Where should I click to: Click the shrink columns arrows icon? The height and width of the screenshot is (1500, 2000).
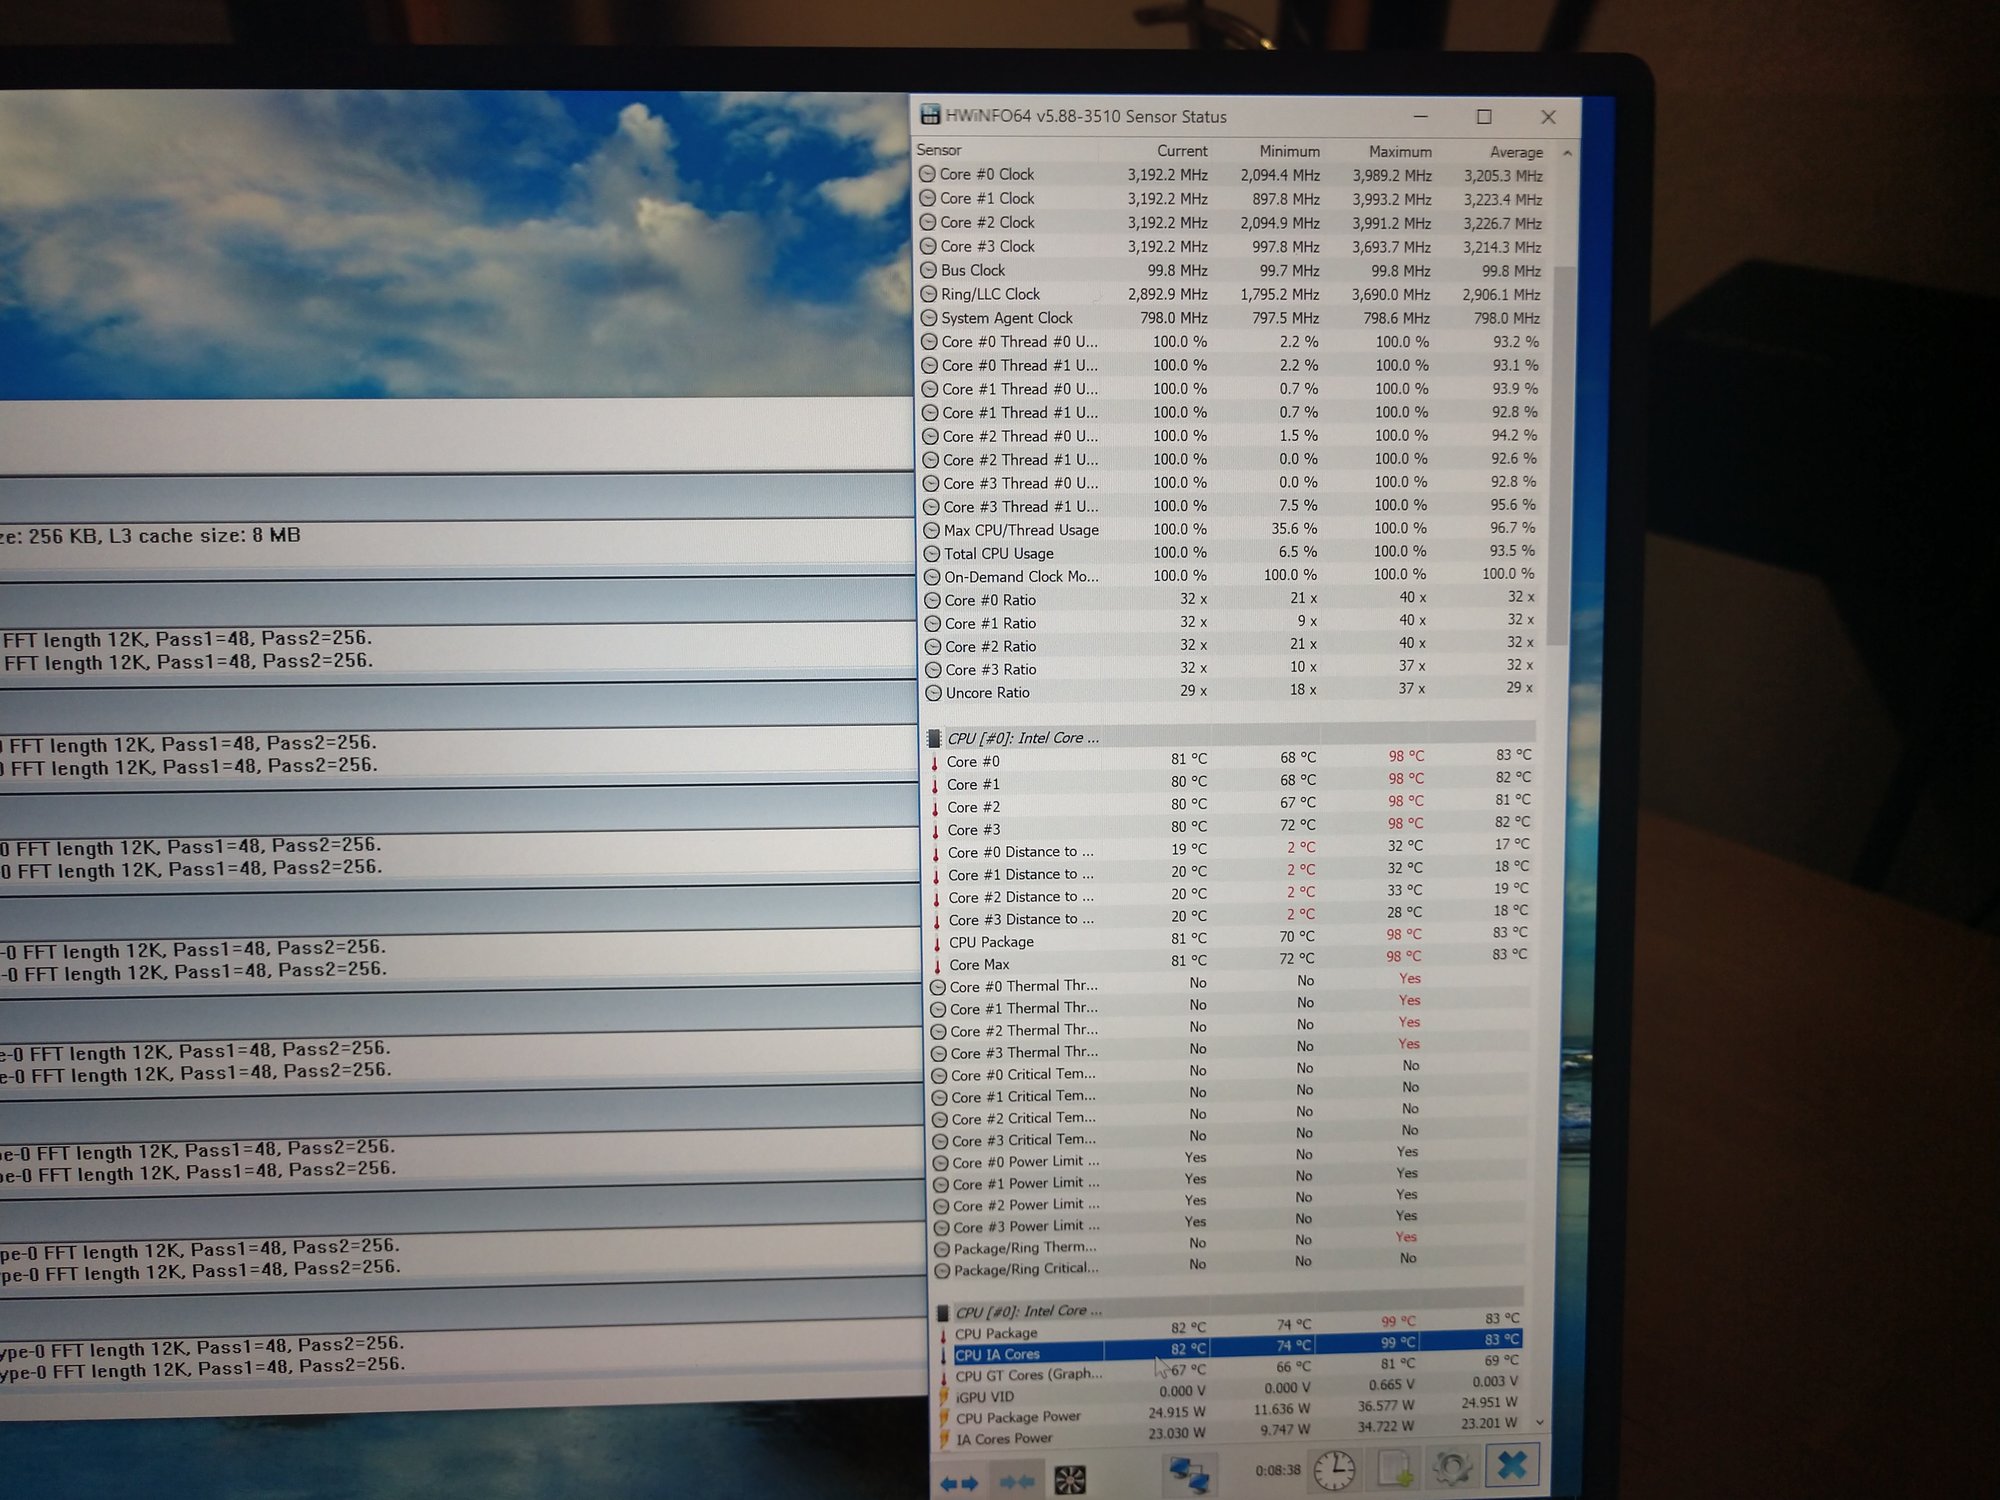pyautogui.click(x=1017, y=1482)
